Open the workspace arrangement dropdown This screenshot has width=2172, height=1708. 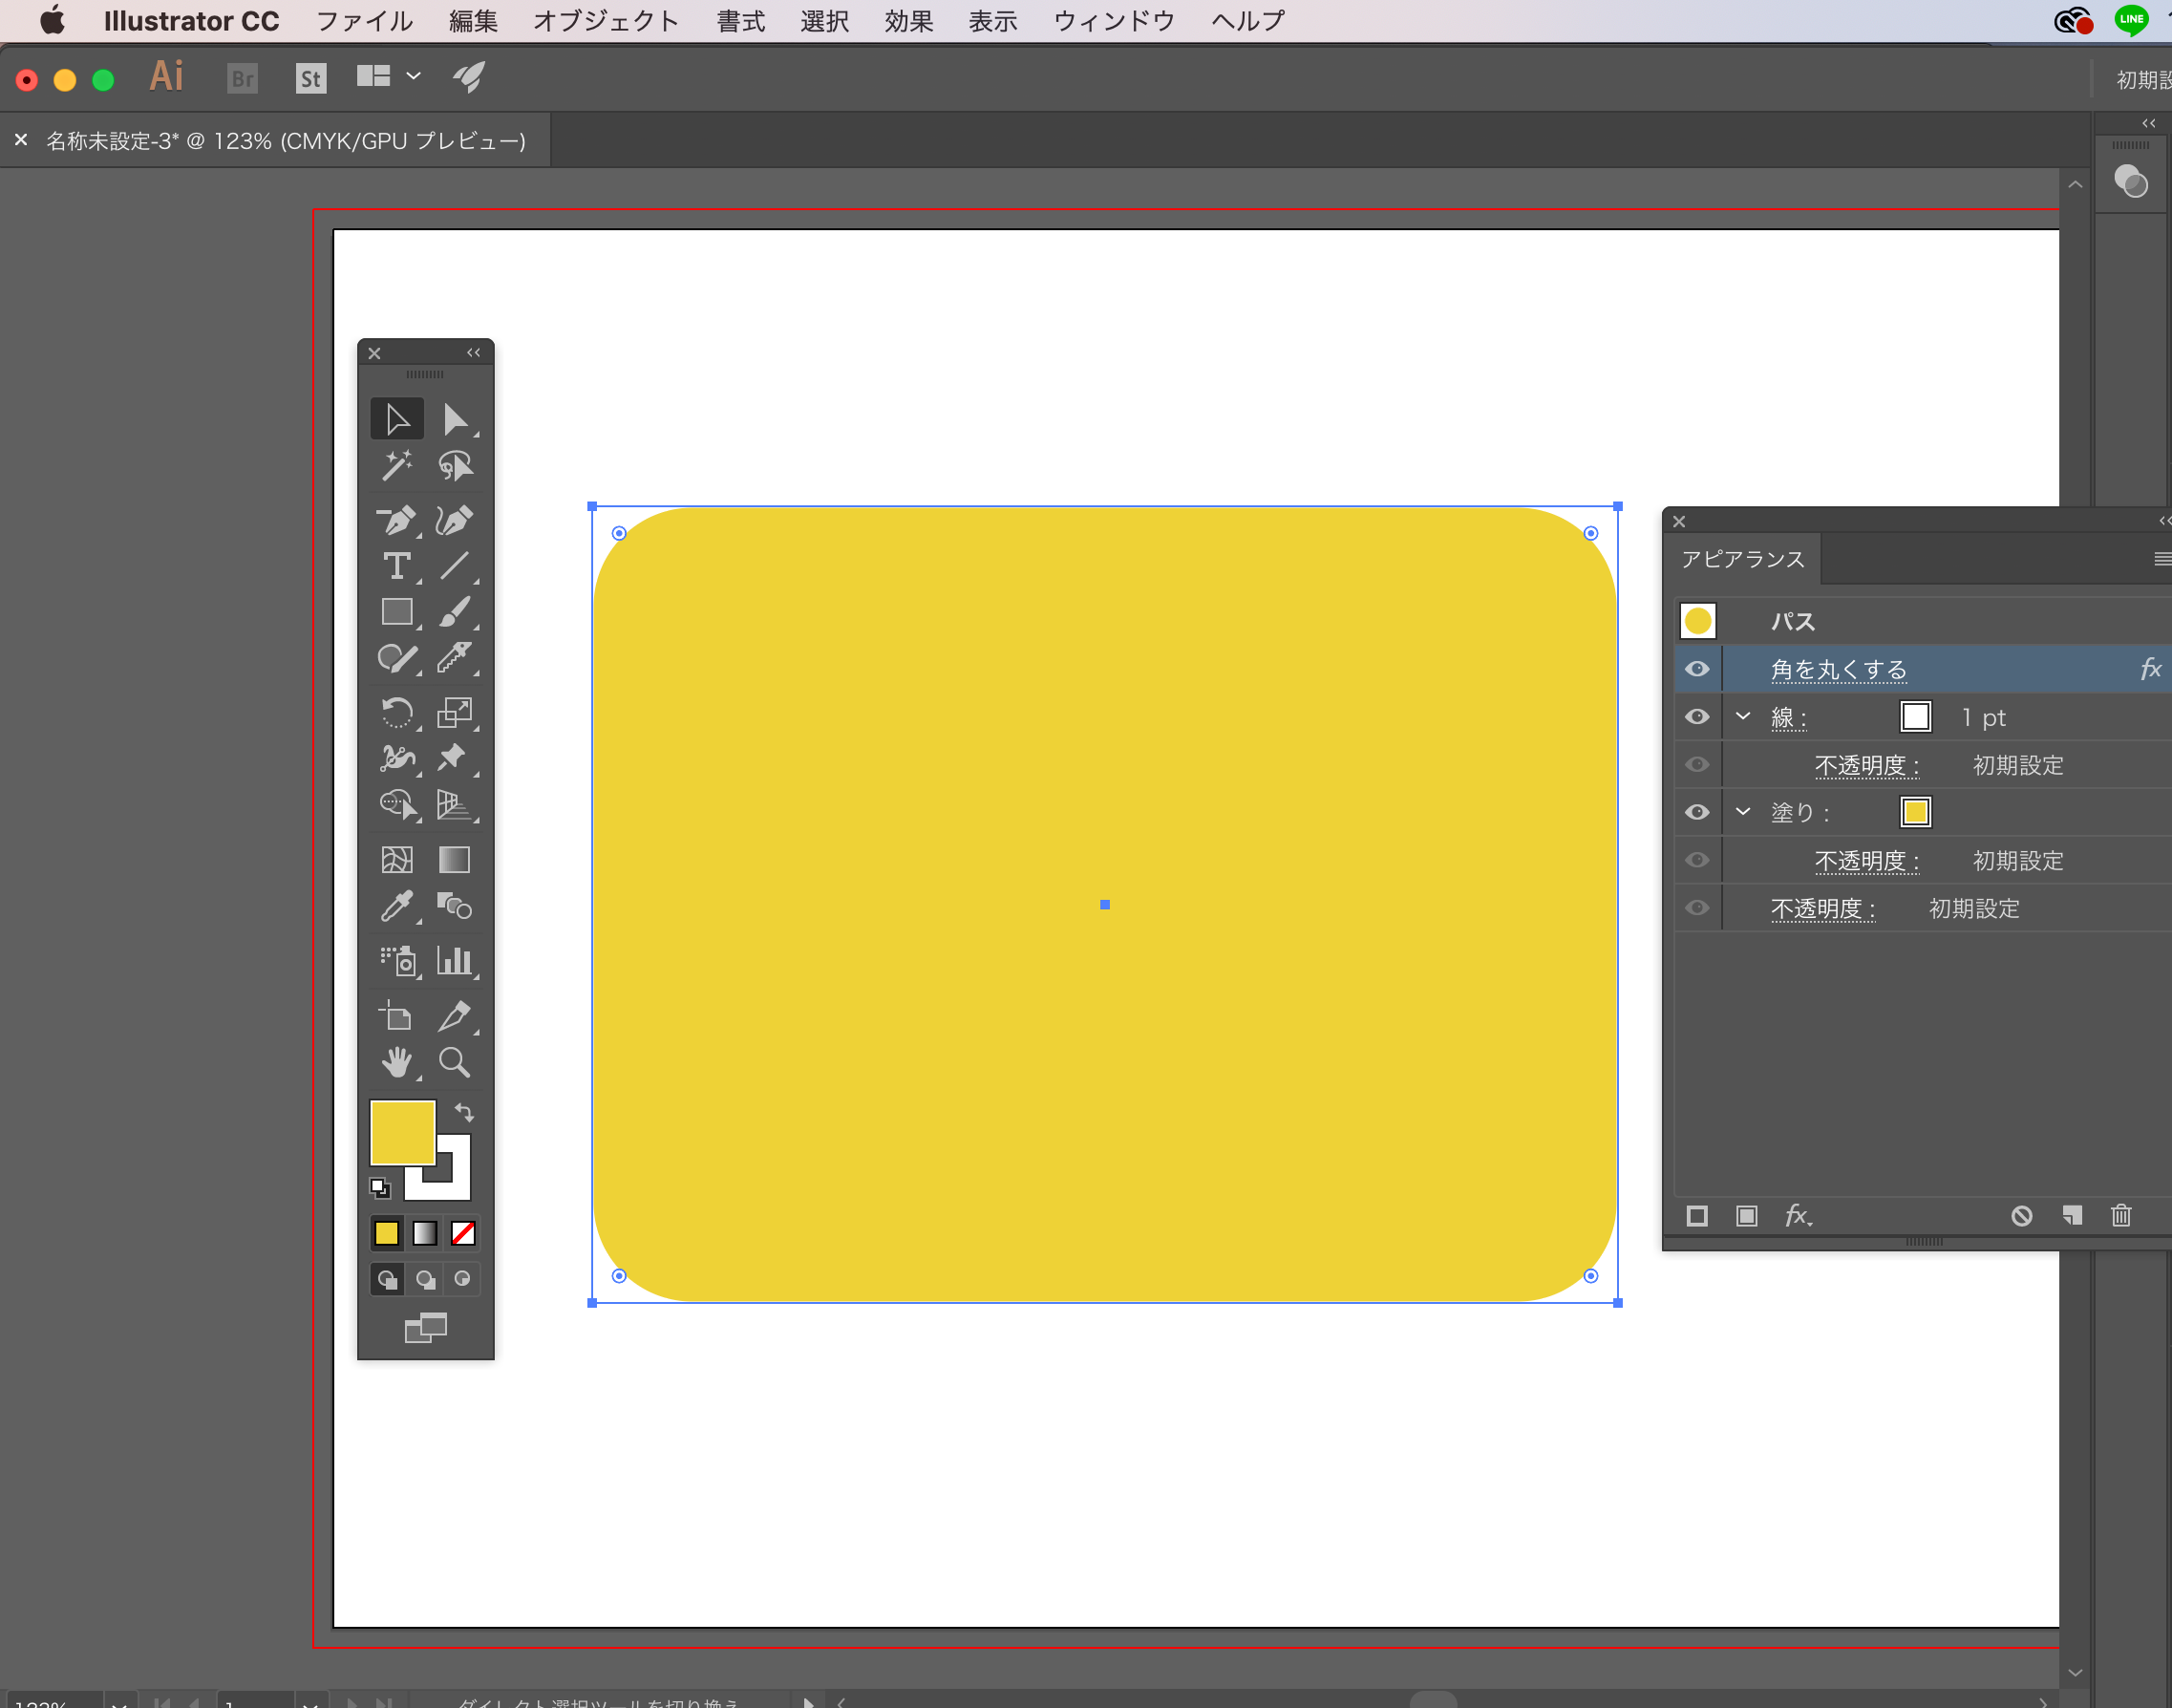click(413, 77)
